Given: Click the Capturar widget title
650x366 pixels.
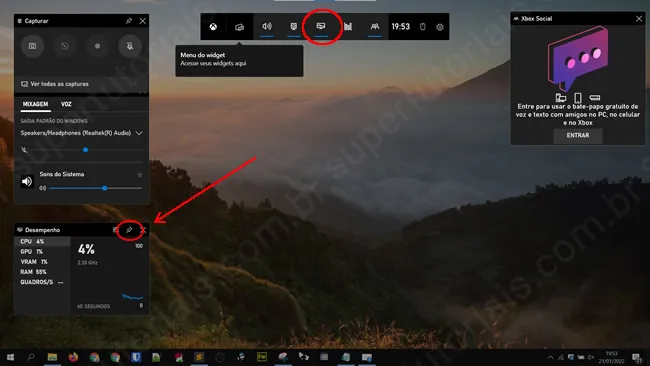Looking at the screenshot, I should 36,21.
